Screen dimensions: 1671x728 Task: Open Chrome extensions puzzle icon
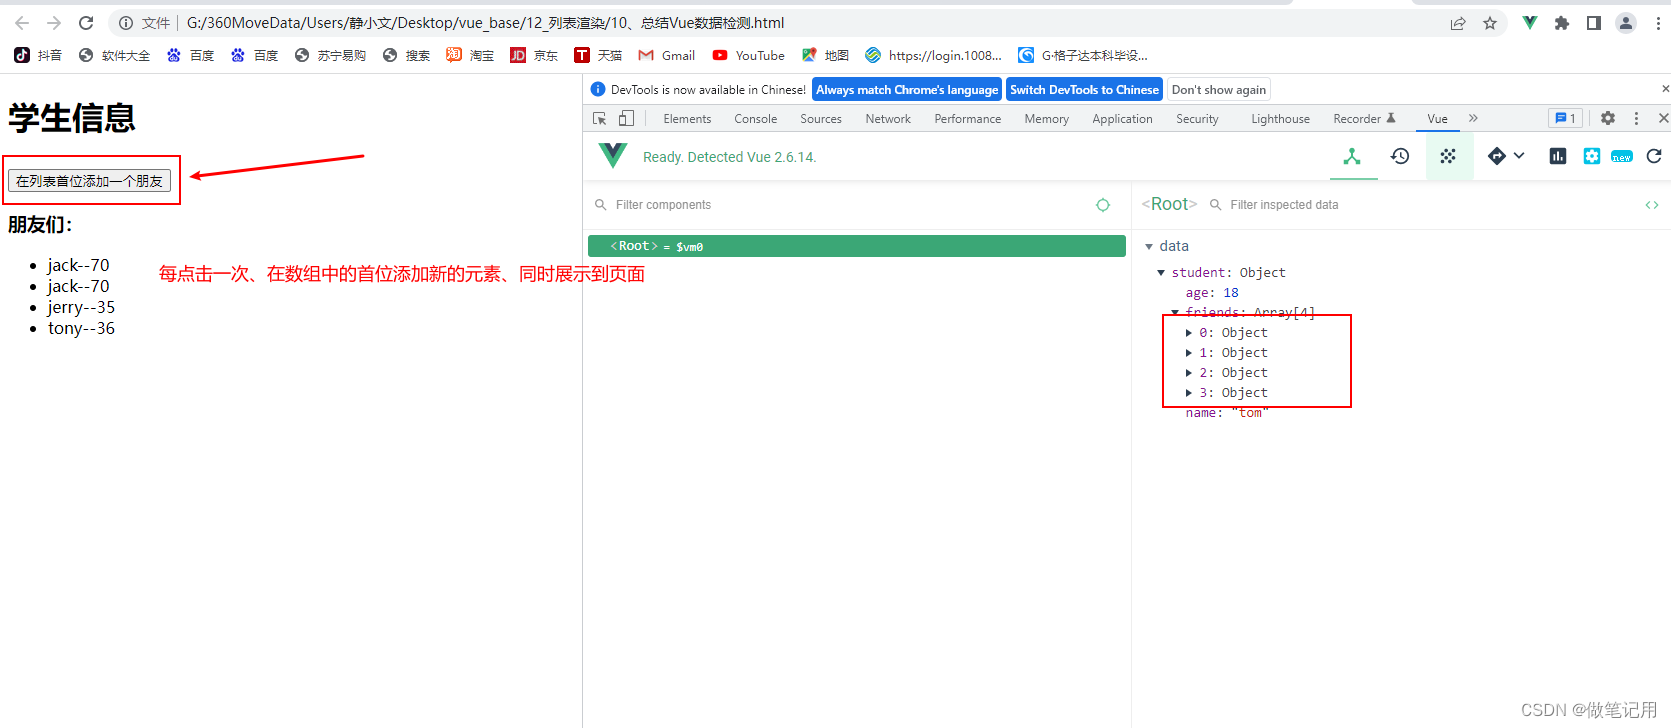coord(1561,23)
